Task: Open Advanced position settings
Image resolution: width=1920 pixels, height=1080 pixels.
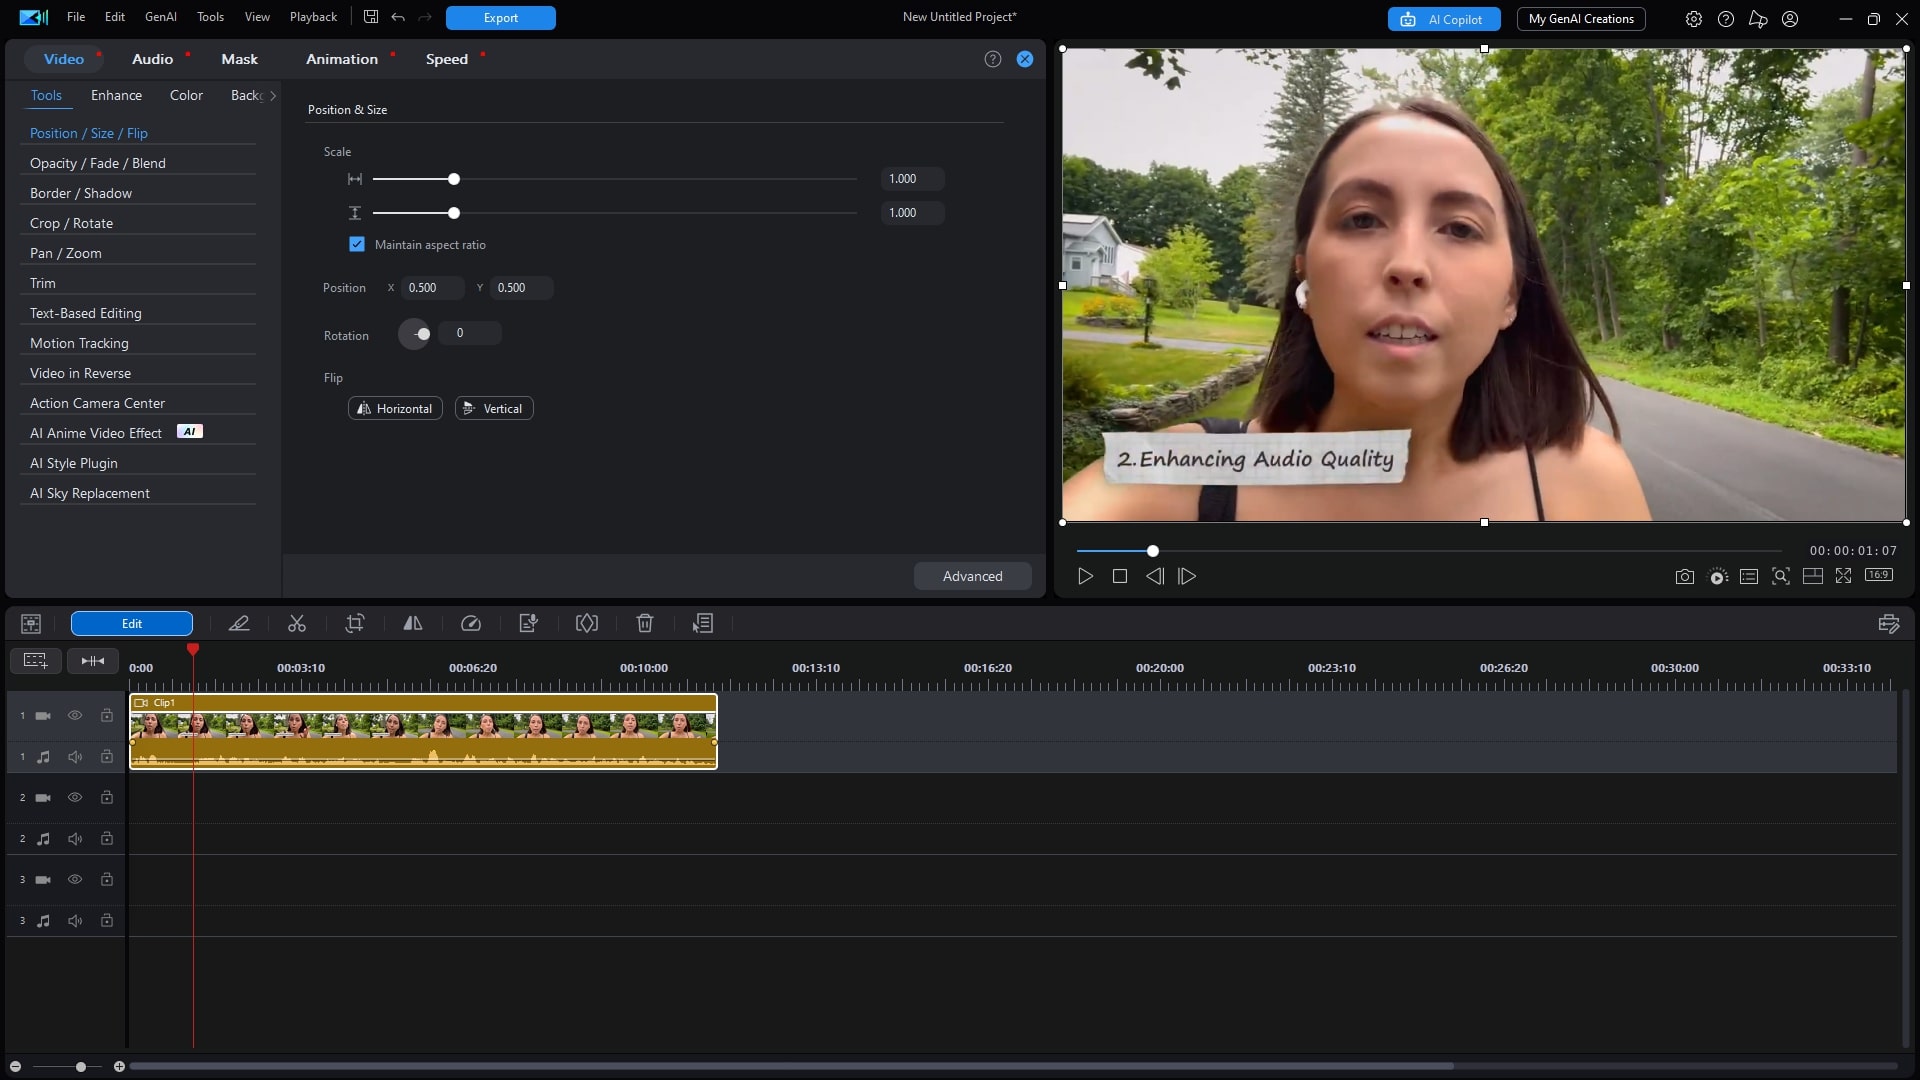Action: tap(972, 576)
